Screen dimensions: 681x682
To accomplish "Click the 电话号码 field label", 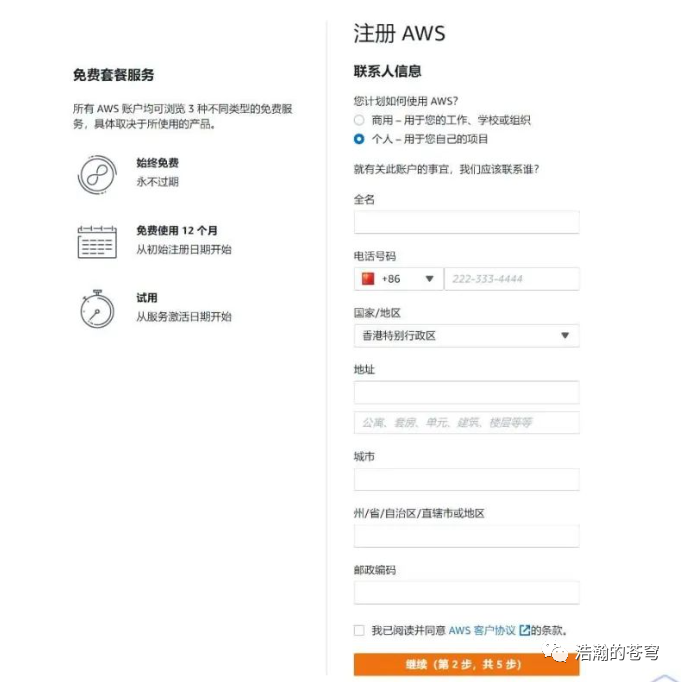I will [x=374, y=256].
